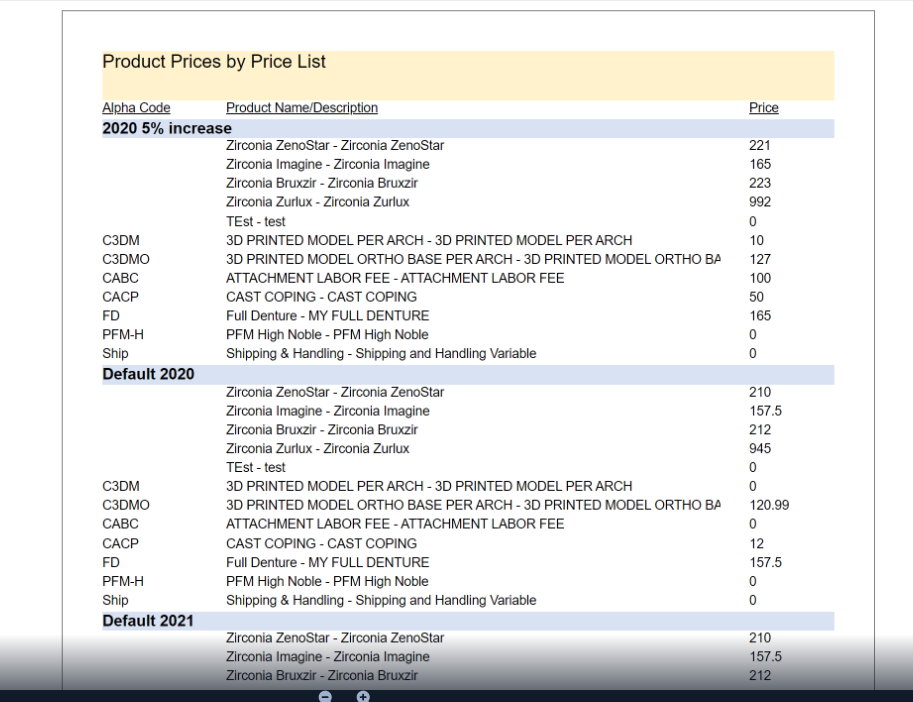Click Shipping & Handling description in Default 2020 group
This screenshot has width=913, height=702.
pyautogui.click(x=381, y=600)
